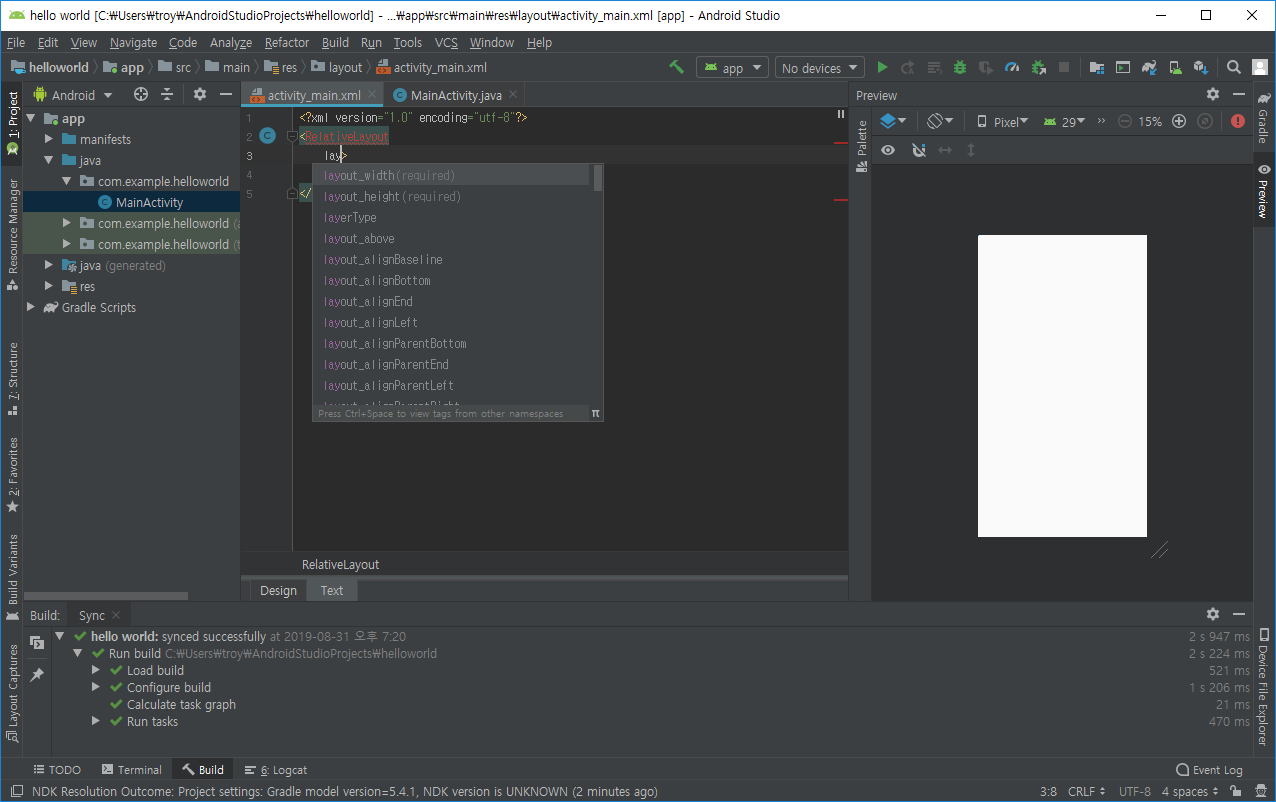Viewport: 1276px width, 802px height.
Task: Open Preview panel settings gear
Action: click(1213, 94)
